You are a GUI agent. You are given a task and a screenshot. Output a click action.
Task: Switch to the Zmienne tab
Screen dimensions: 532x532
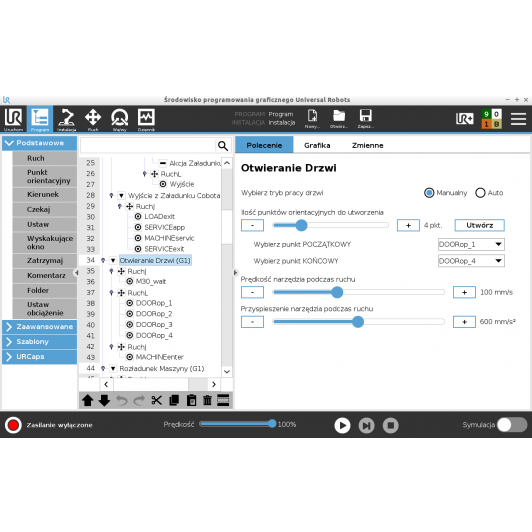(367, 145)
